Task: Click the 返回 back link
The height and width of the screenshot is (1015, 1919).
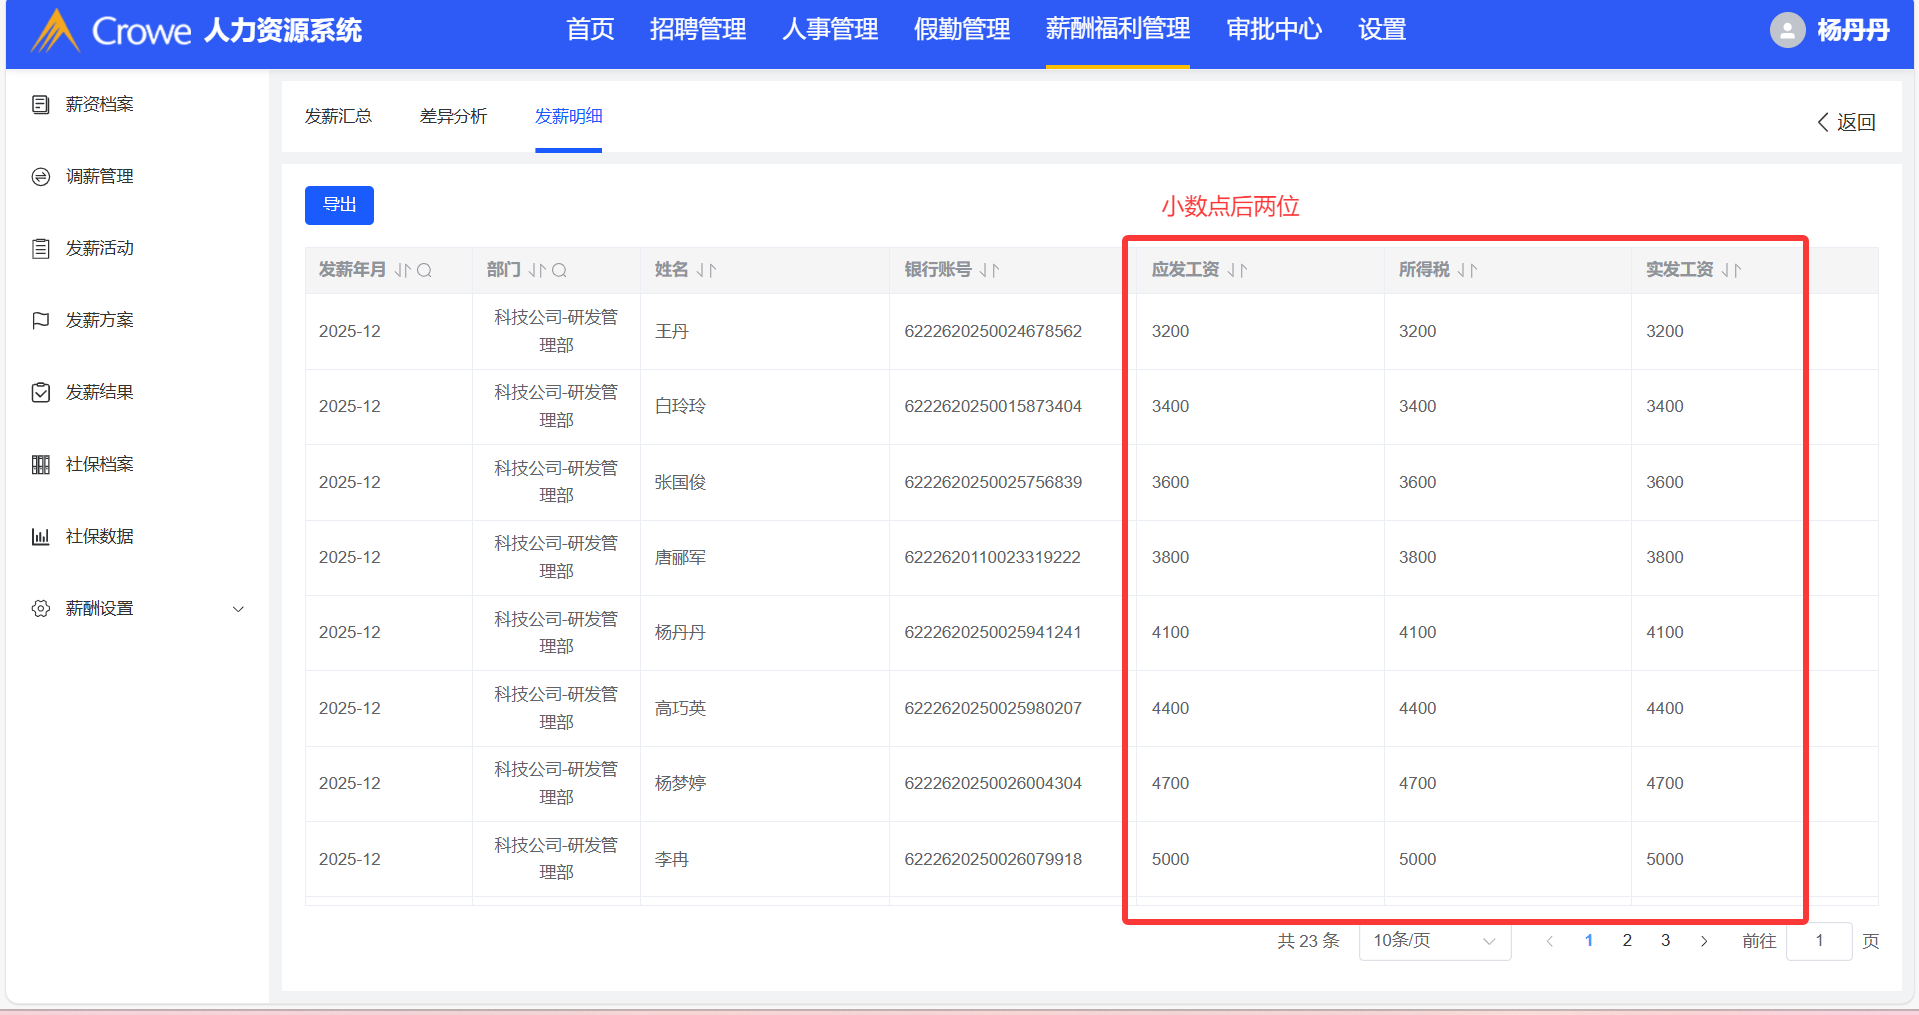Action: tap(1846, 122)
